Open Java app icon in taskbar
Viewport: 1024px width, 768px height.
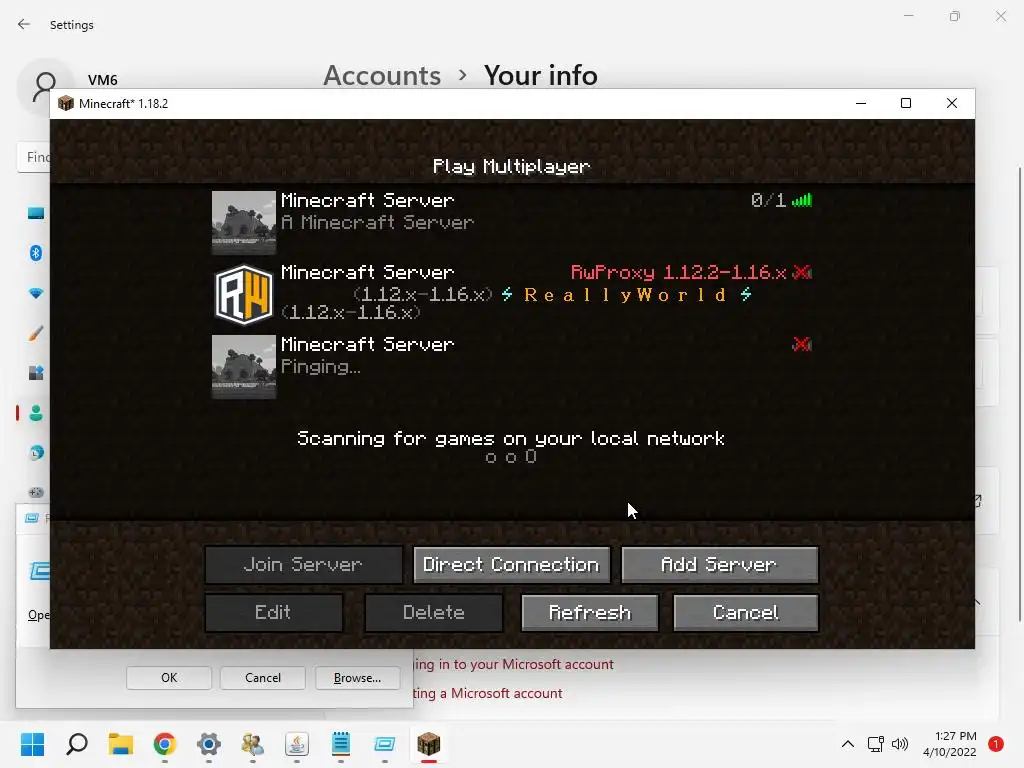tap(296, 744)
